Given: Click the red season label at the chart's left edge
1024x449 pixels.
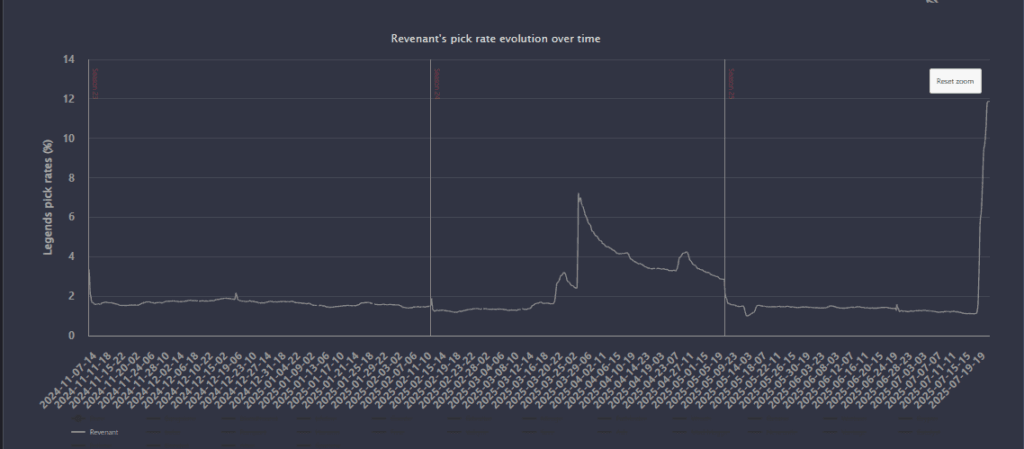Looking at the screenshot, I should [x=94, y=83].
